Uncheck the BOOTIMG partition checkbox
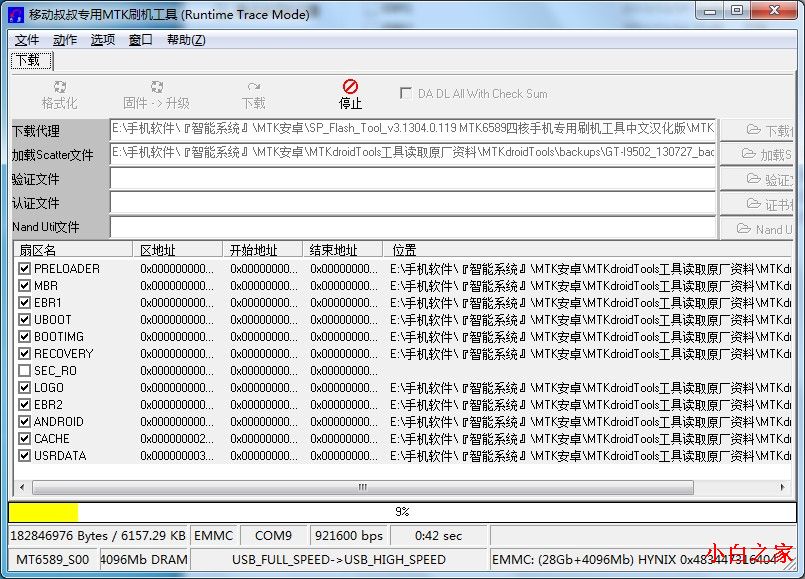 [x=24, y=336]
